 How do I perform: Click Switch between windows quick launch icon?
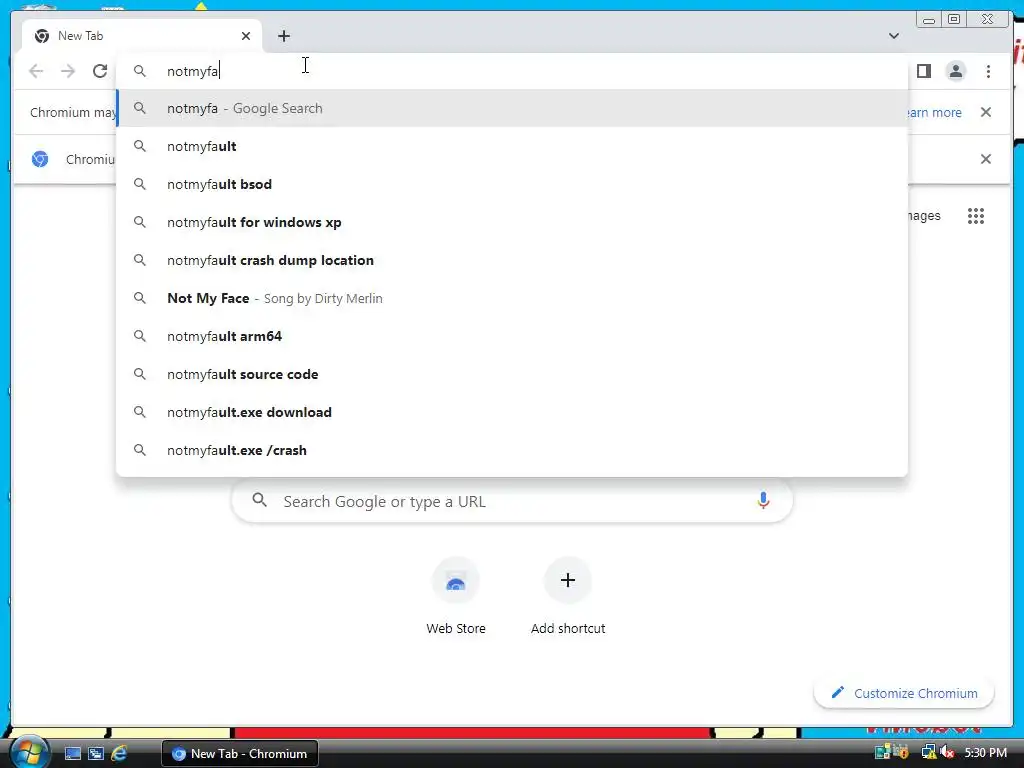coord(96,754)
